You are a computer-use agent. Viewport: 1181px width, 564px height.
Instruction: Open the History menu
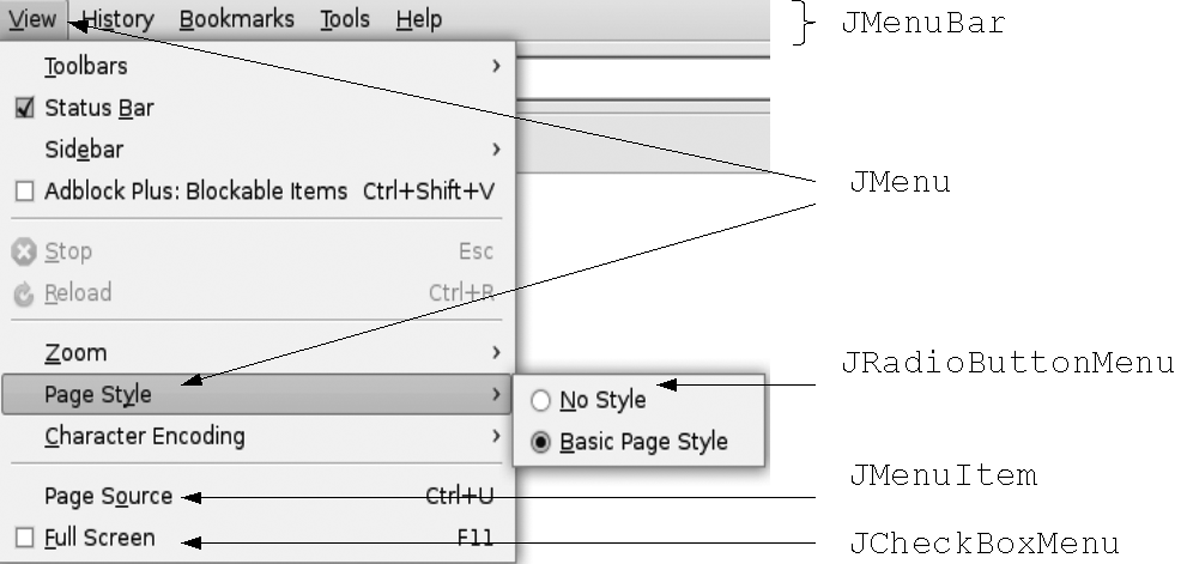pos(118,19)
